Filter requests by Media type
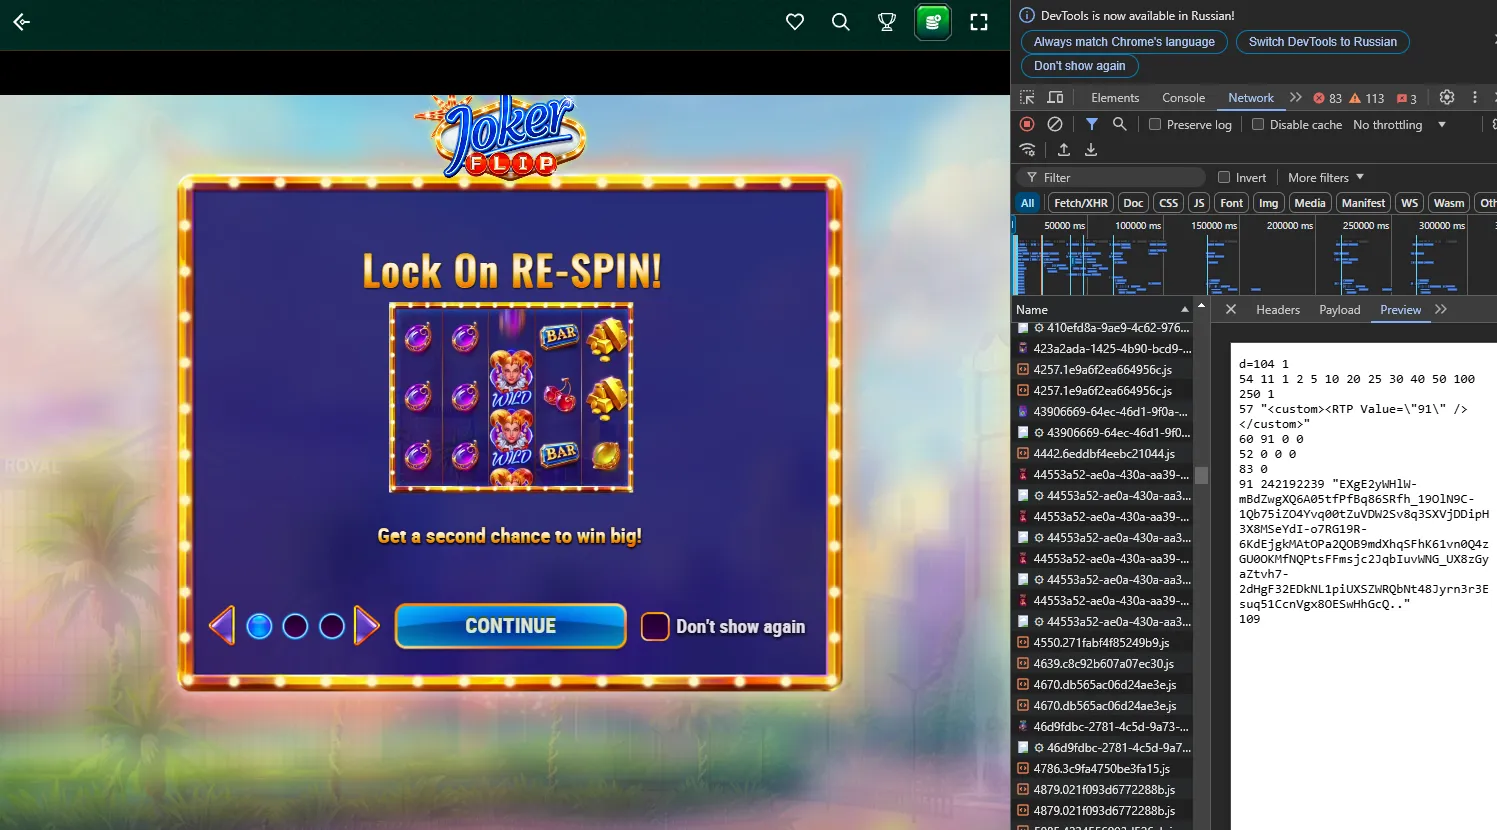This screenshot has width=1497, height=830. [x=1310, y=203]
